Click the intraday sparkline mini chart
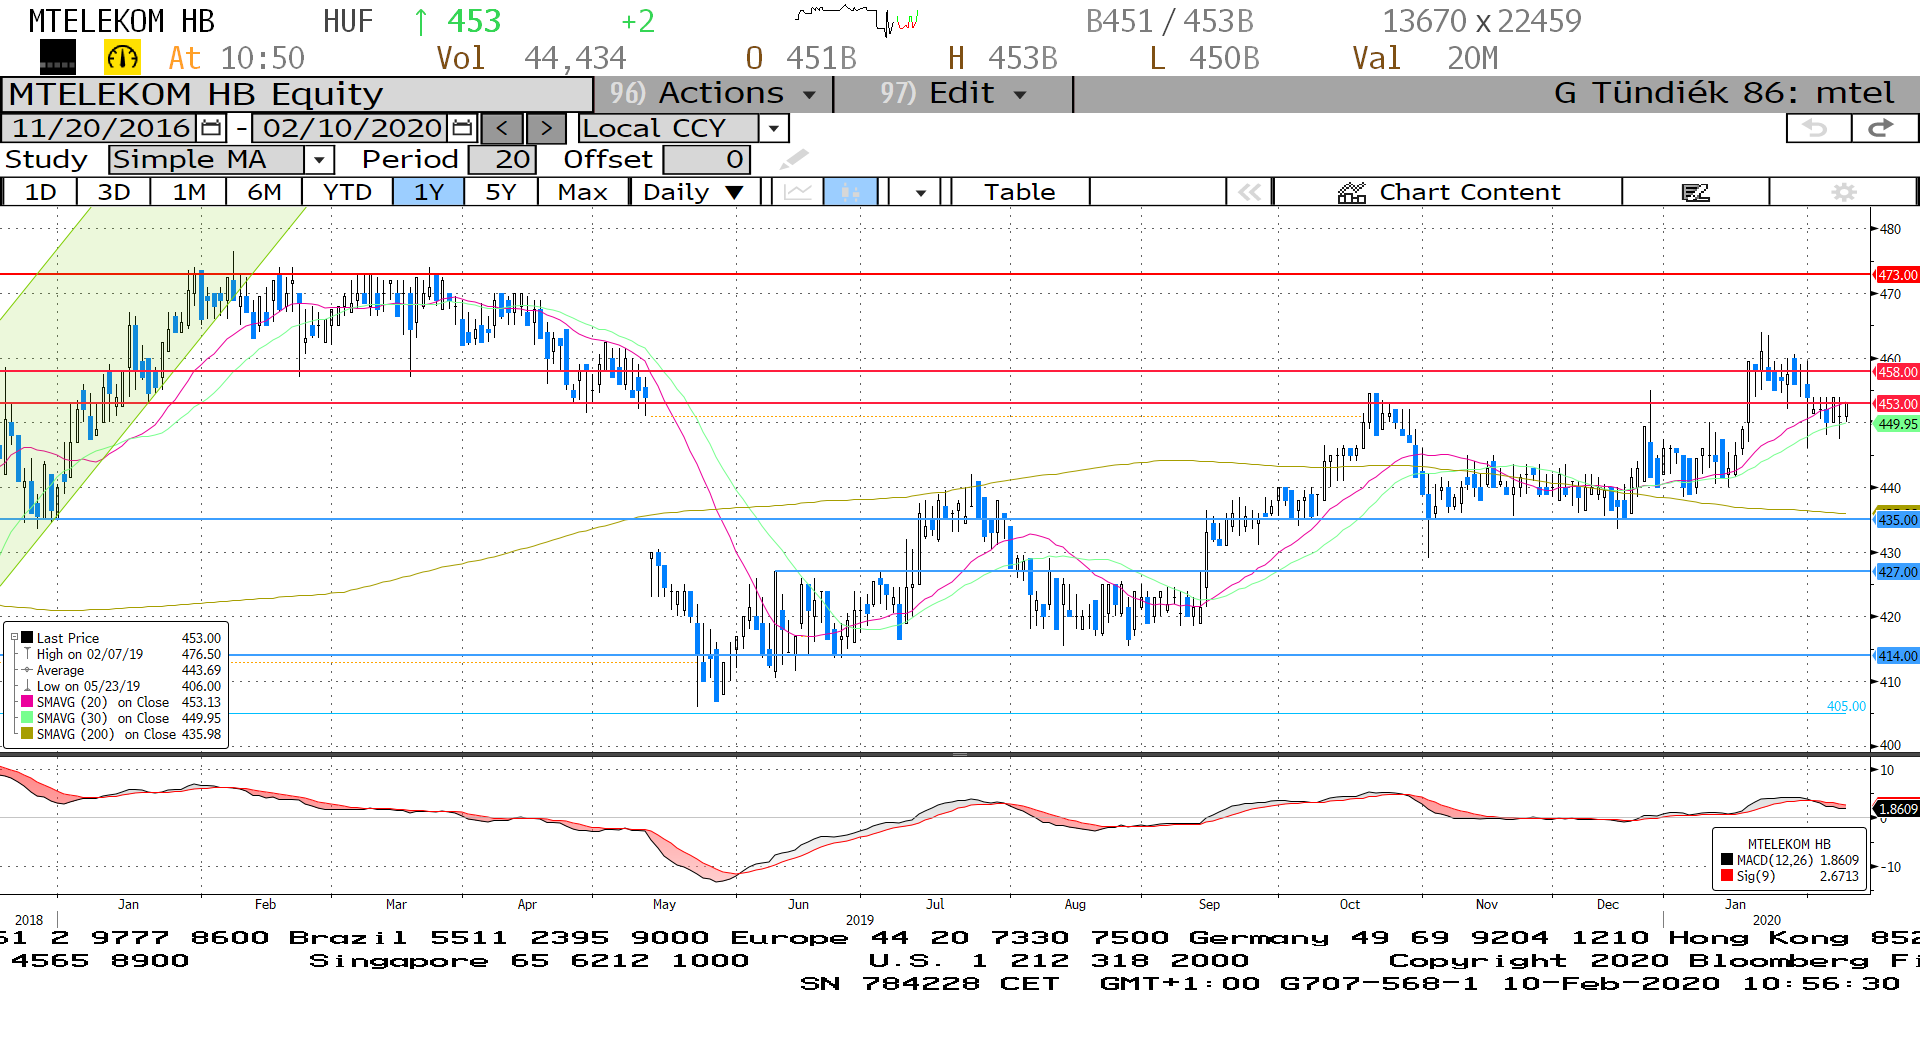 pos(856,20)
